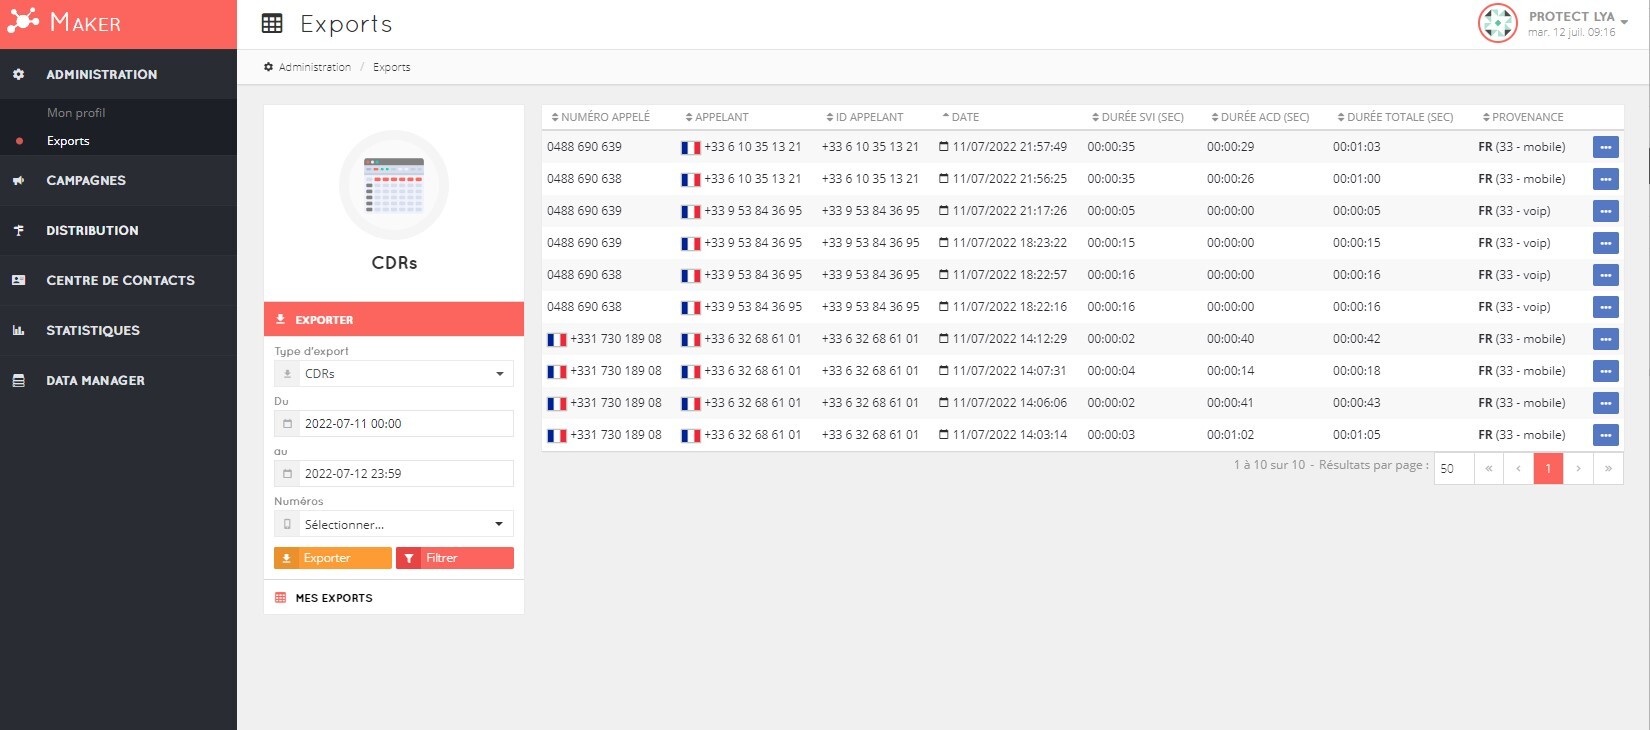Go to the next results page
Image resolution: width=1650 pixels, height=730 pixels.
1578,468
